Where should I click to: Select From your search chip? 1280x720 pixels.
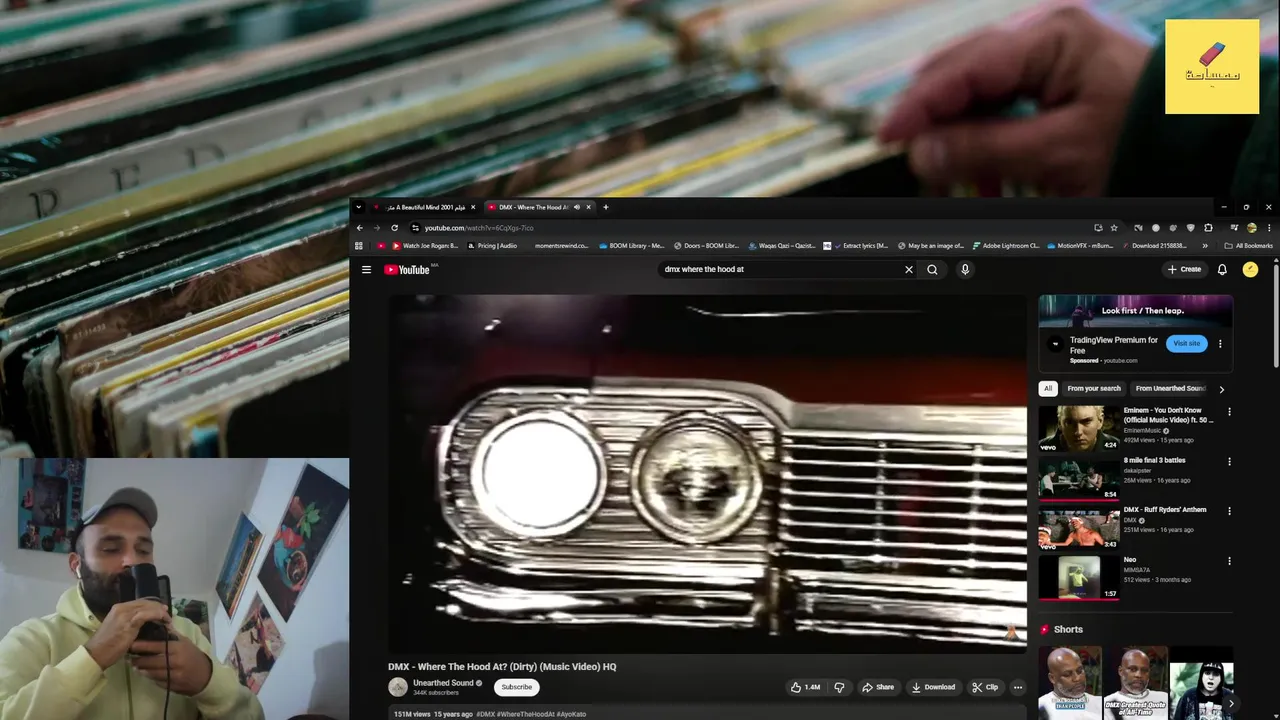pyautogui.click(x=1094, y=388)
